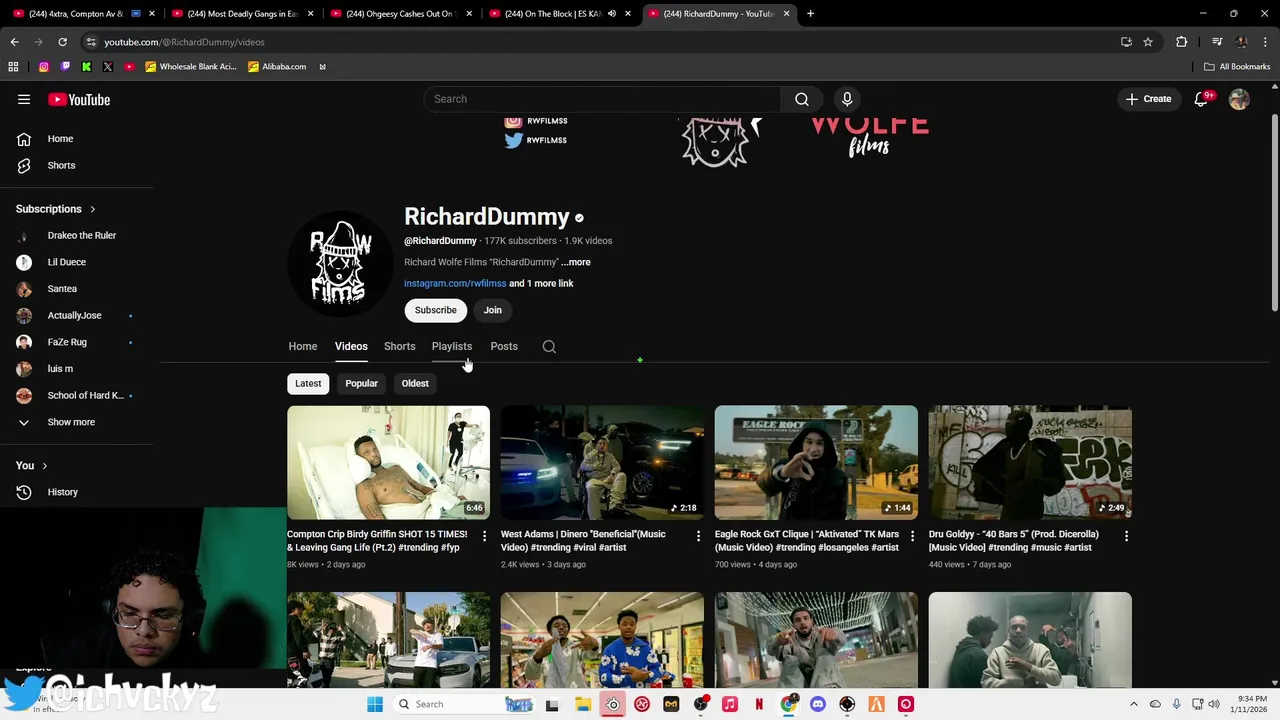The width and height of the screenshot is (1280, 720).
Task: Click the browser address bar URL
Action: pyautogui.click(x=185, y=42)
